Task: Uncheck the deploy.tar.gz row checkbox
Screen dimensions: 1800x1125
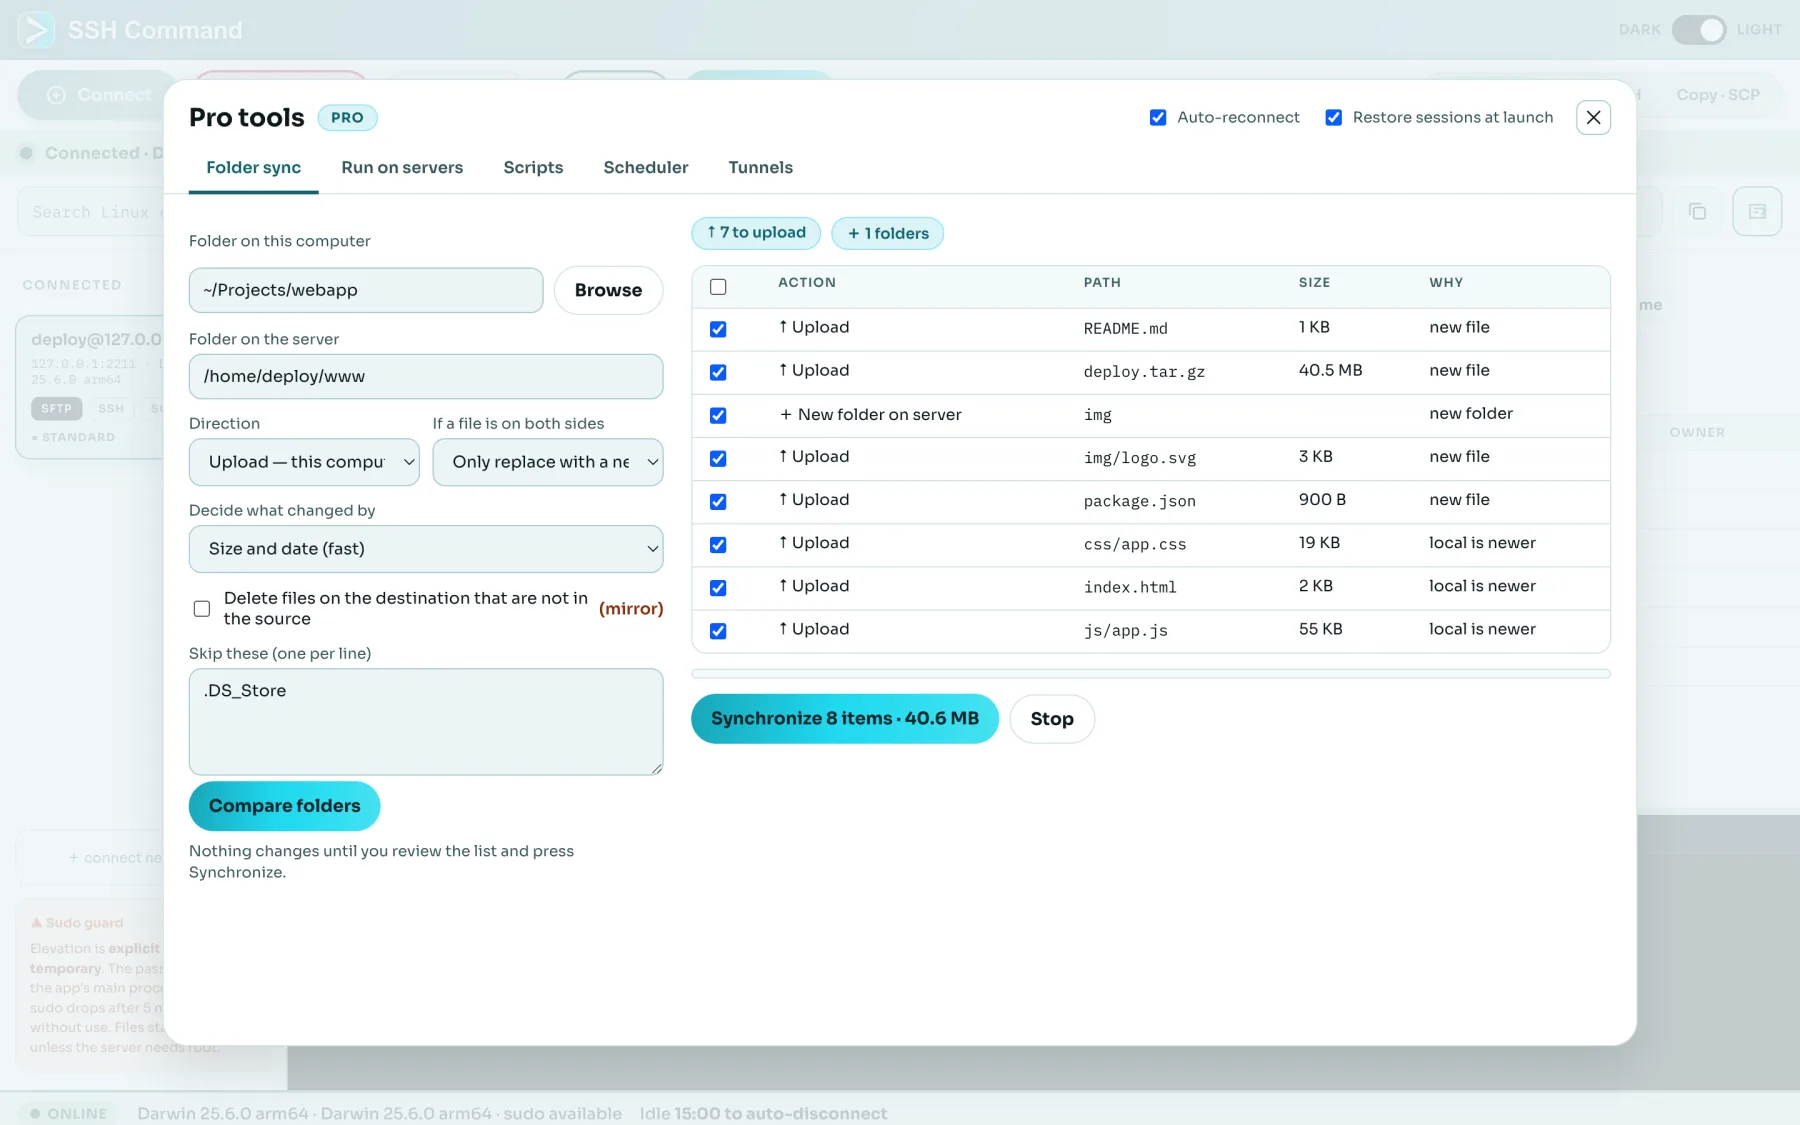Action: (x=718, y=372)
